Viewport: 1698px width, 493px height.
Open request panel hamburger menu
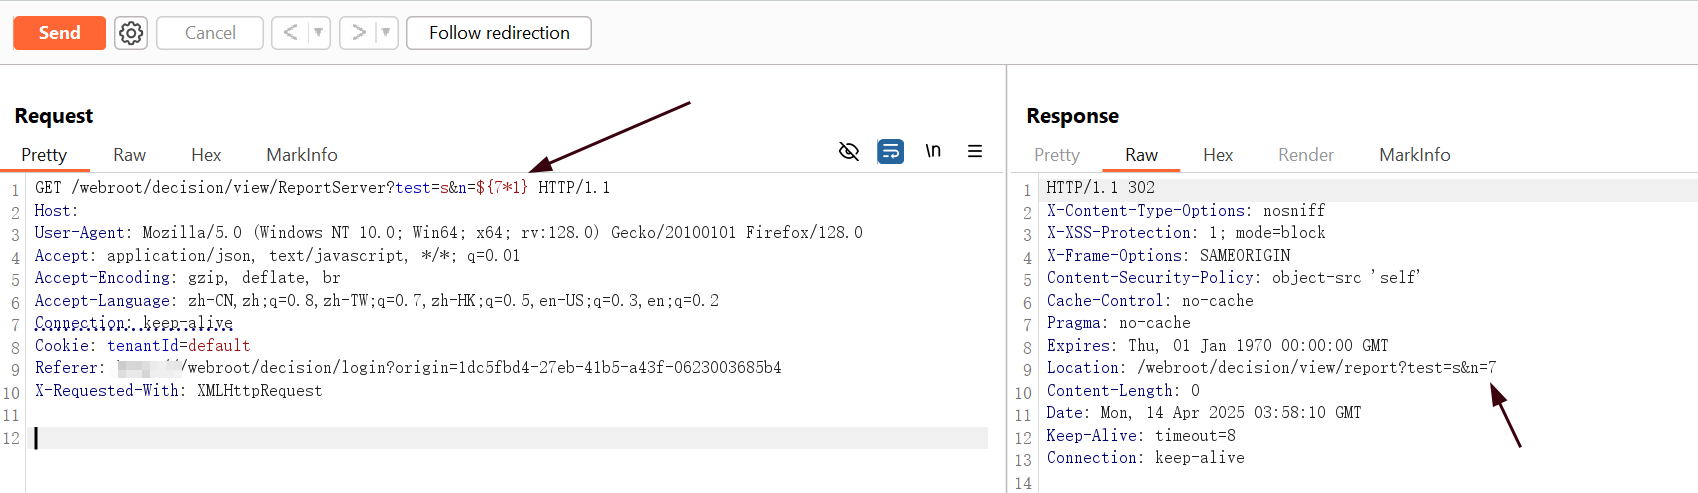pyautogui.click(x=975, y=151)
